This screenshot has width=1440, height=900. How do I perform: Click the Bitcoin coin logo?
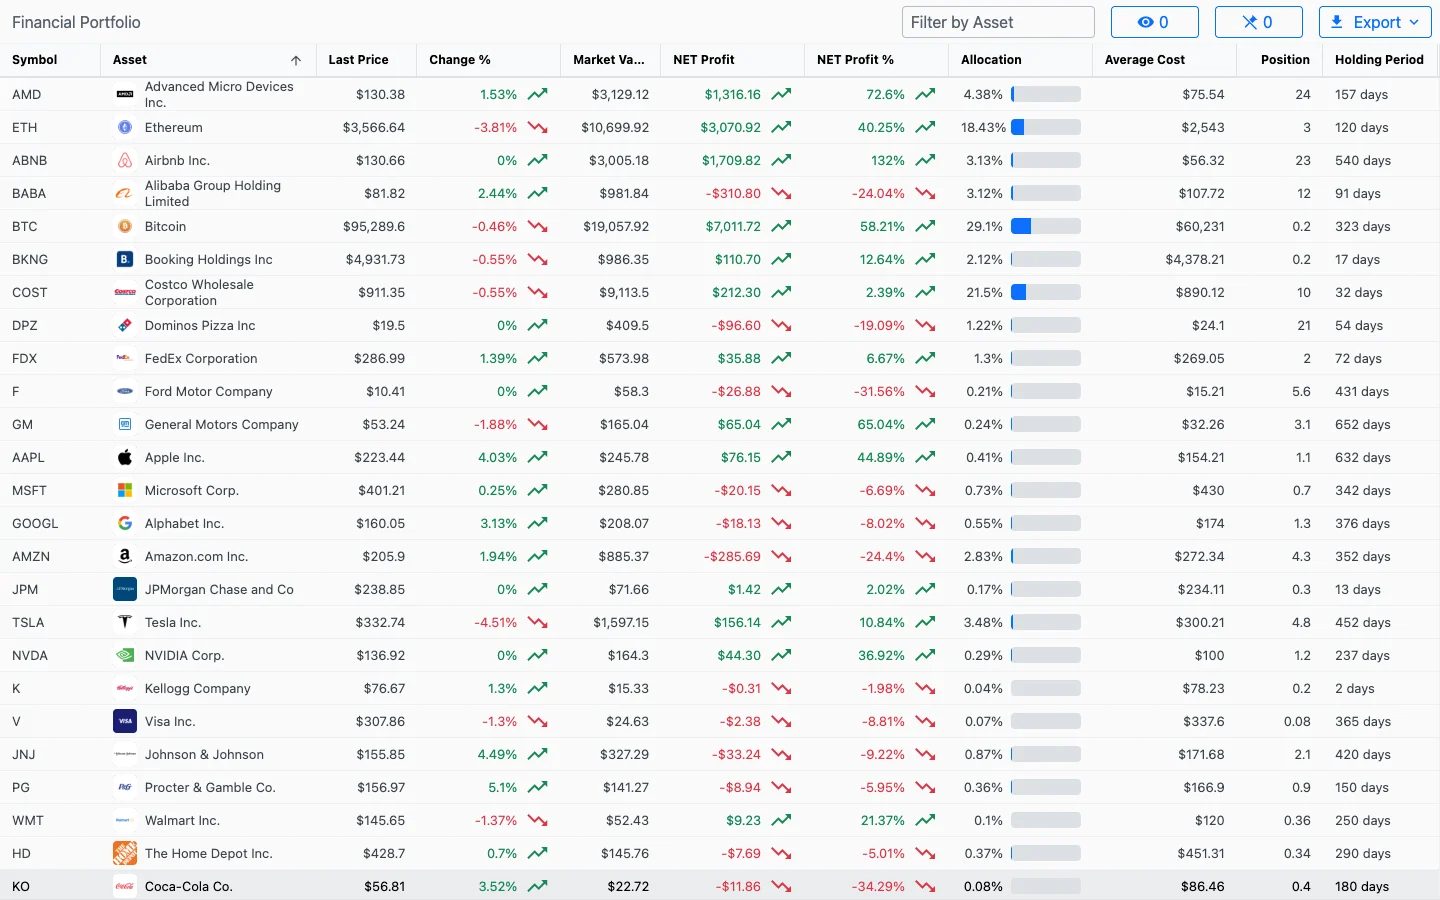tap(125, 226)
